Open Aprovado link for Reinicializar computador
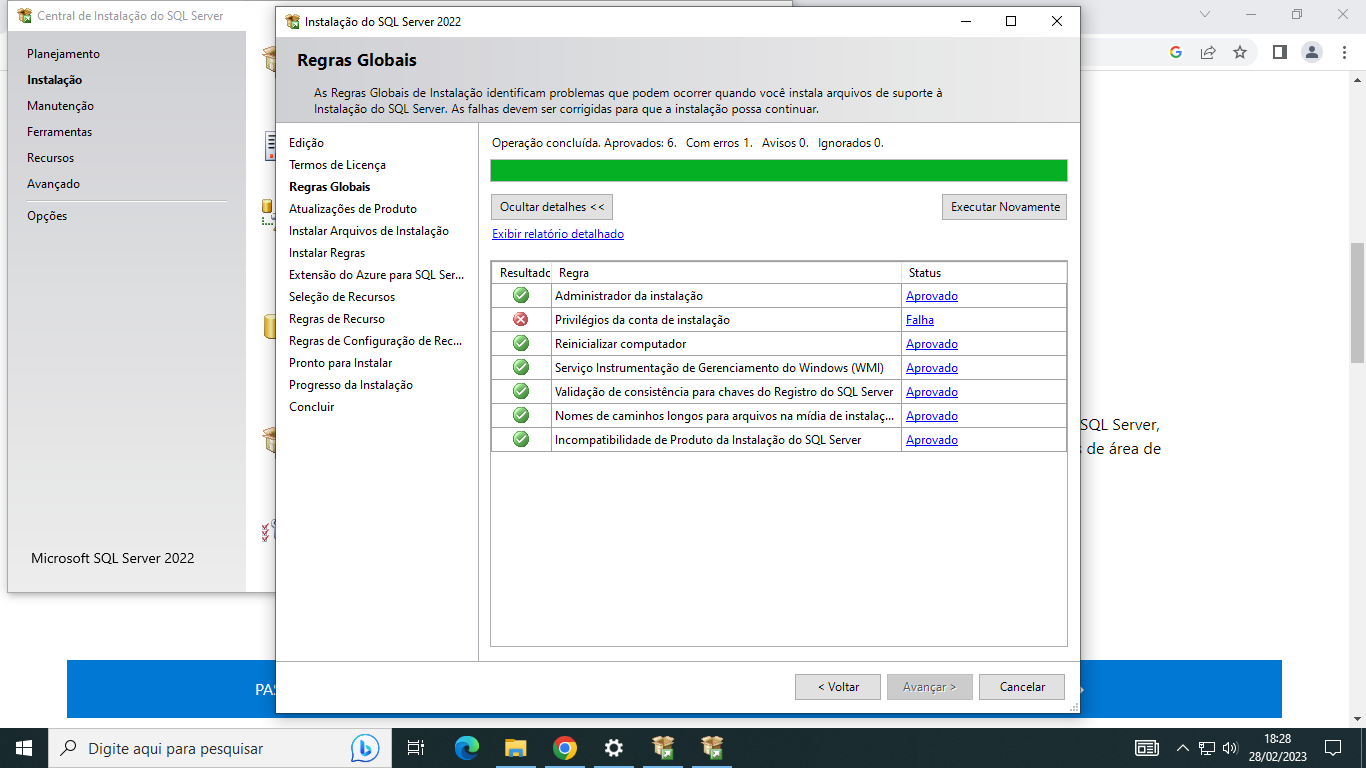This screenshot has height=768, width=1366. click(932, 344)
